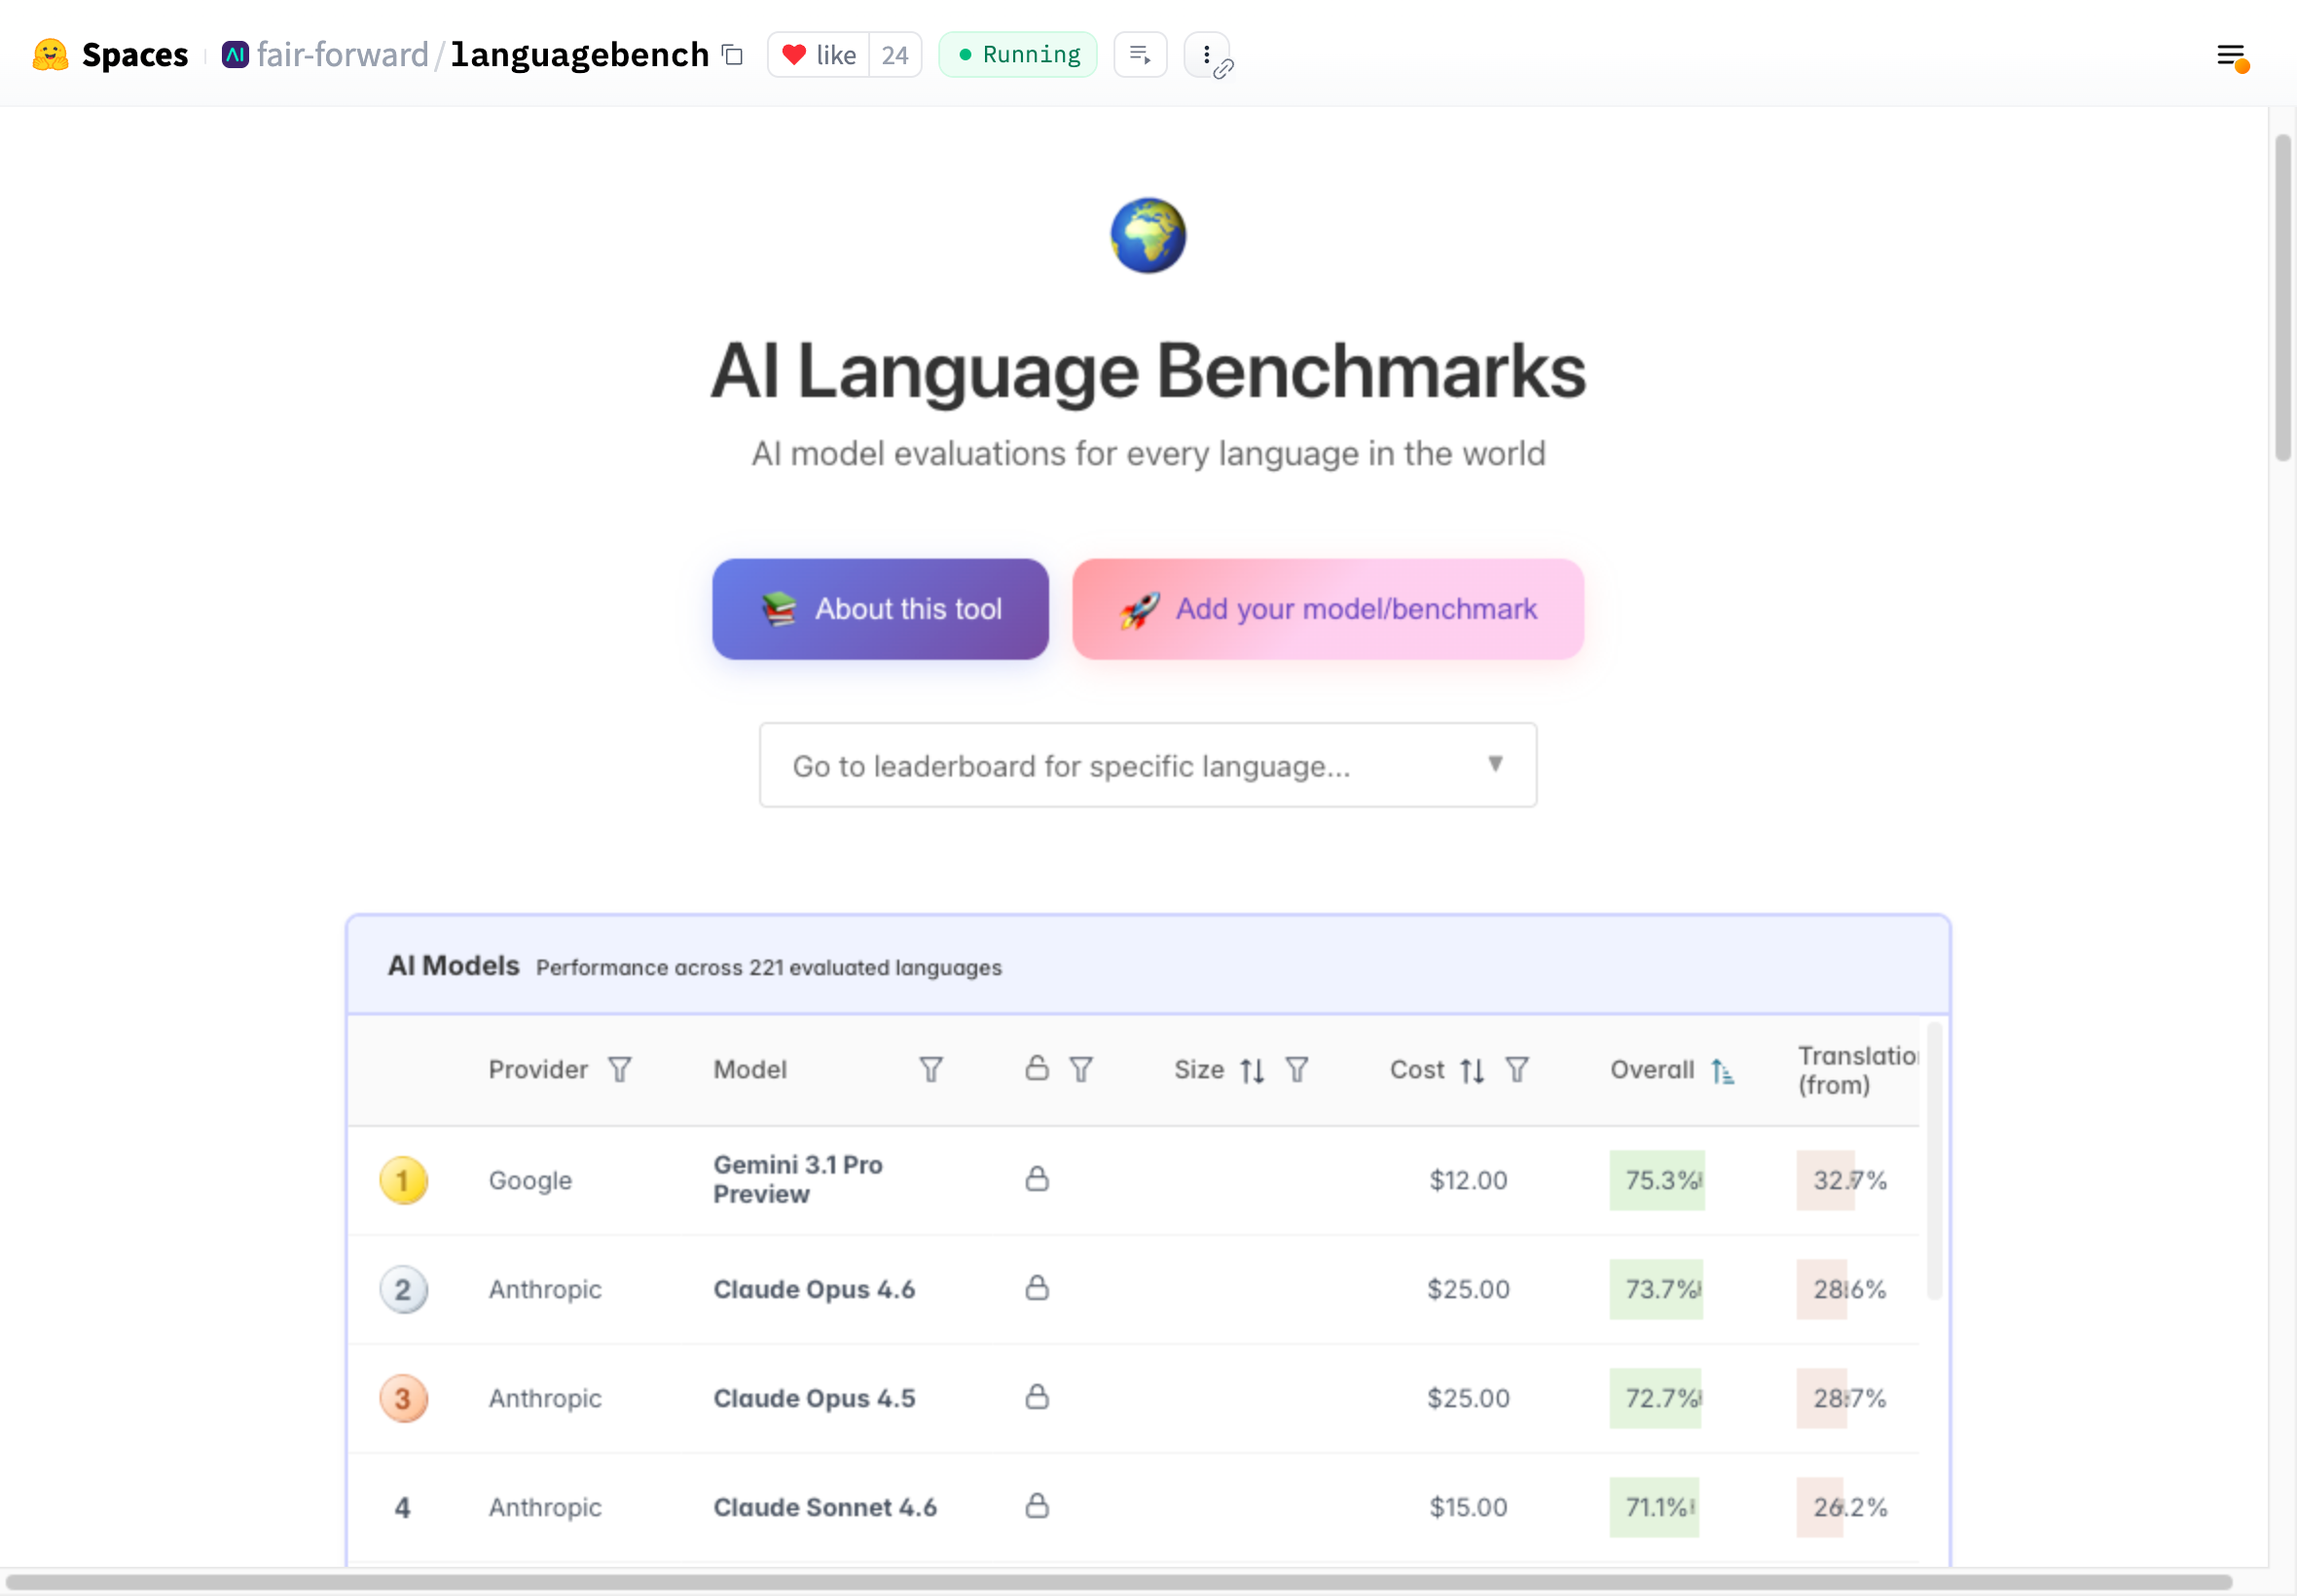The height and width of the screenshot is (1596, 2297).
Task: Select Gemini 3.1 Pro Preview model name
Action: pos(798,1179)
